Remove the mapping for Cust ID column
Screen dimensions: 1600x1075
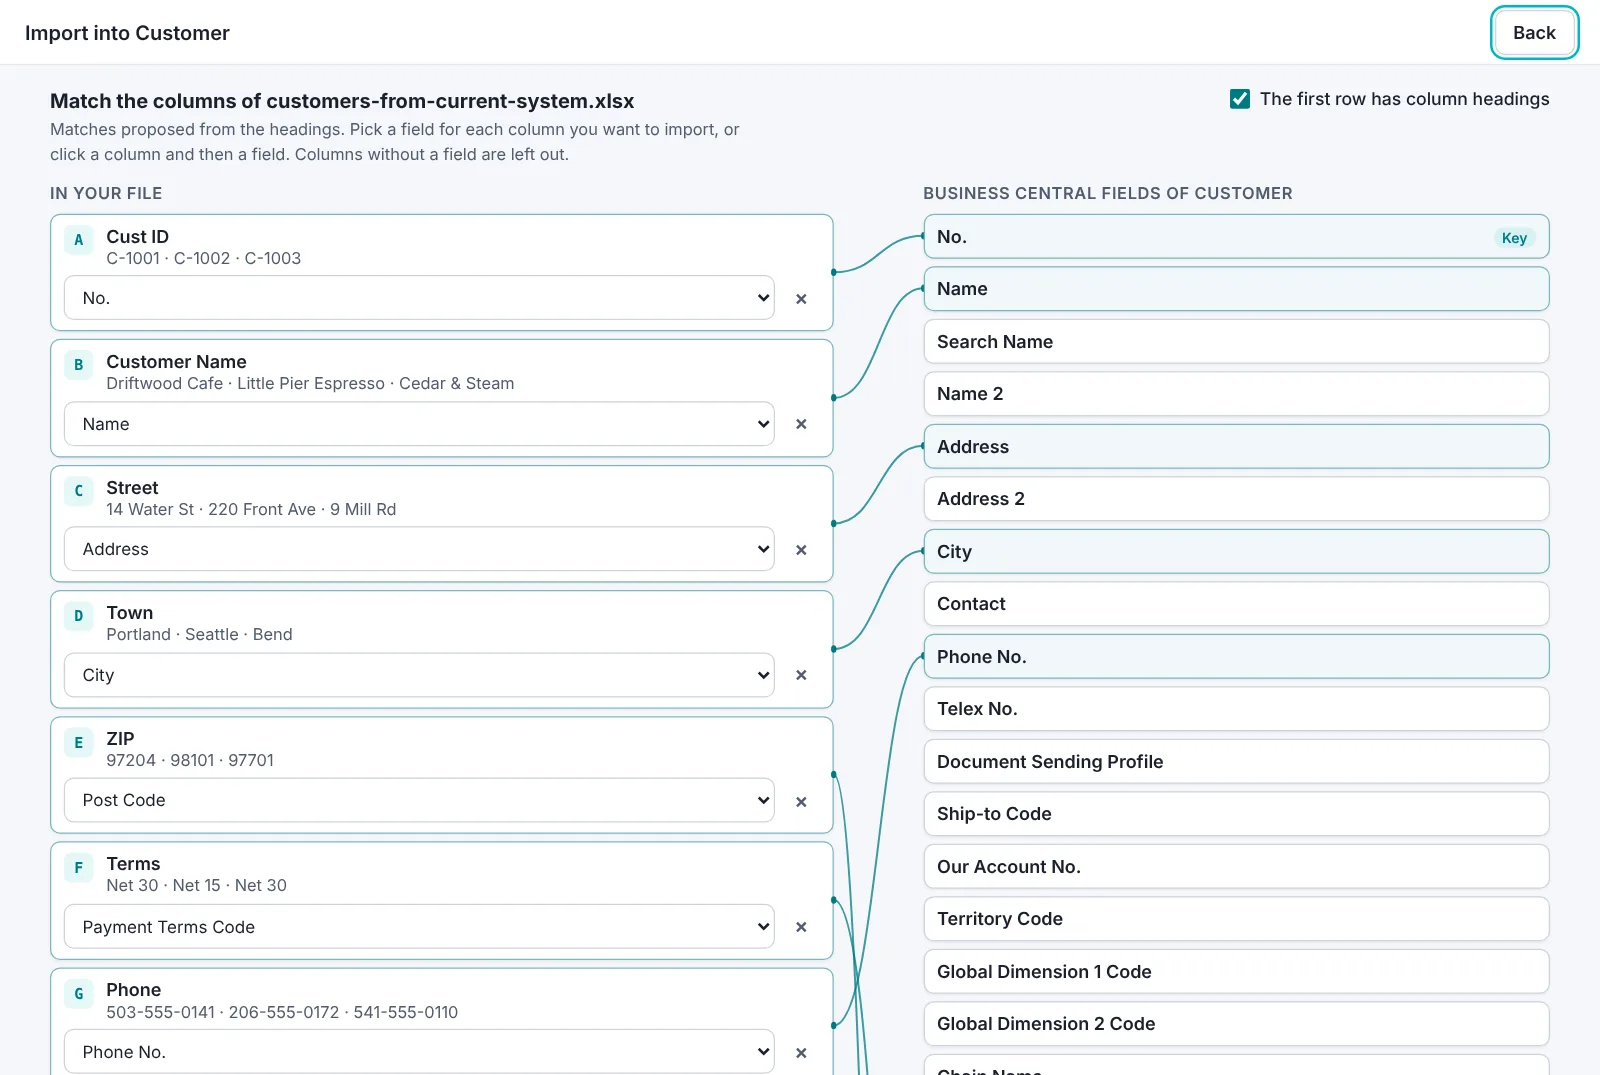[x=801, y=298]
